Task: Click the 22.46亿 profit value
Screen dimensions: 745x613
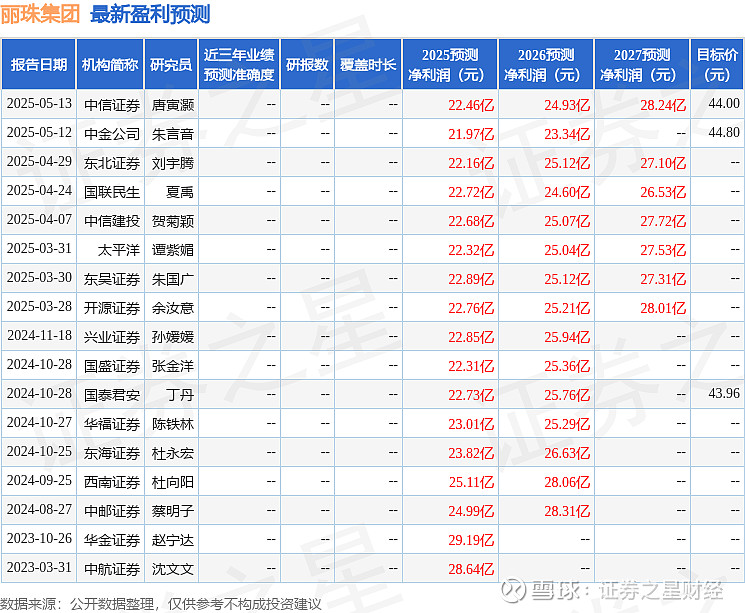Action: coord(471,105)
